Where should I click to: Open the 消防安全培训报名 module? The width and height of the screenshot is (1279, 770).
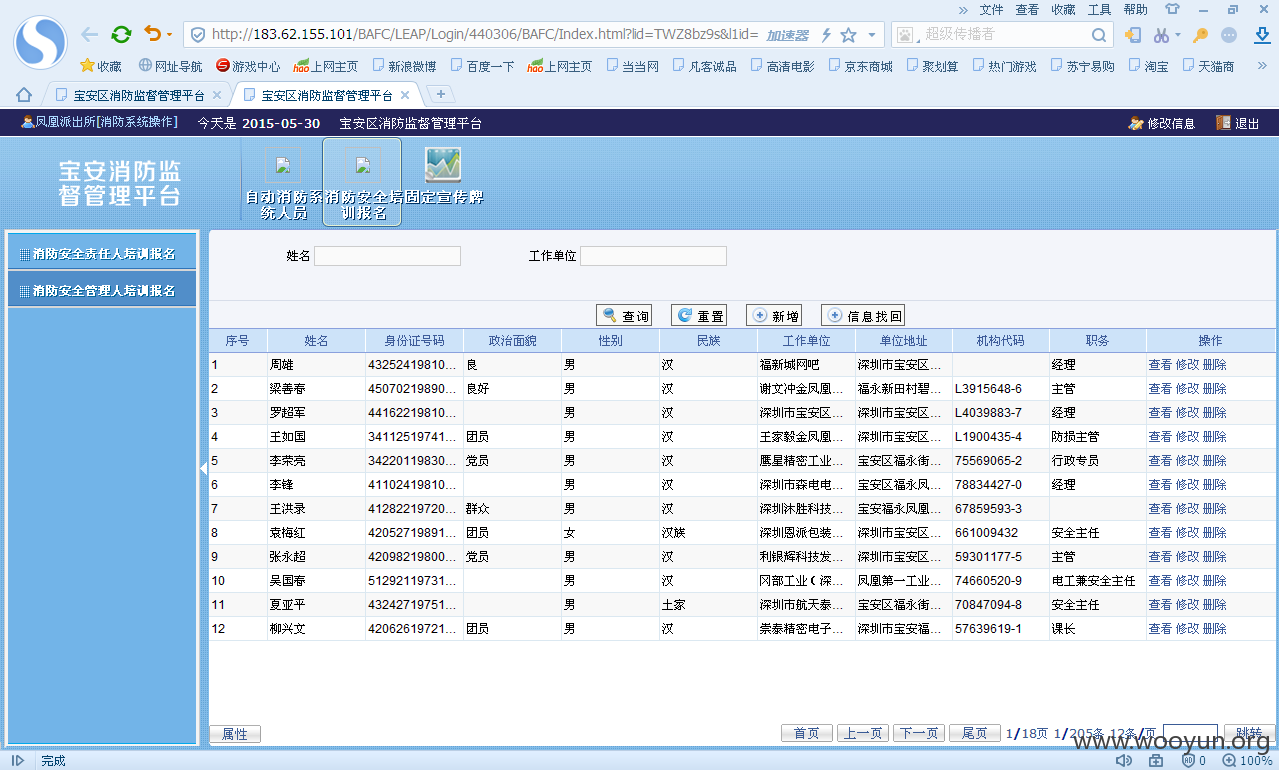(362, 182)
